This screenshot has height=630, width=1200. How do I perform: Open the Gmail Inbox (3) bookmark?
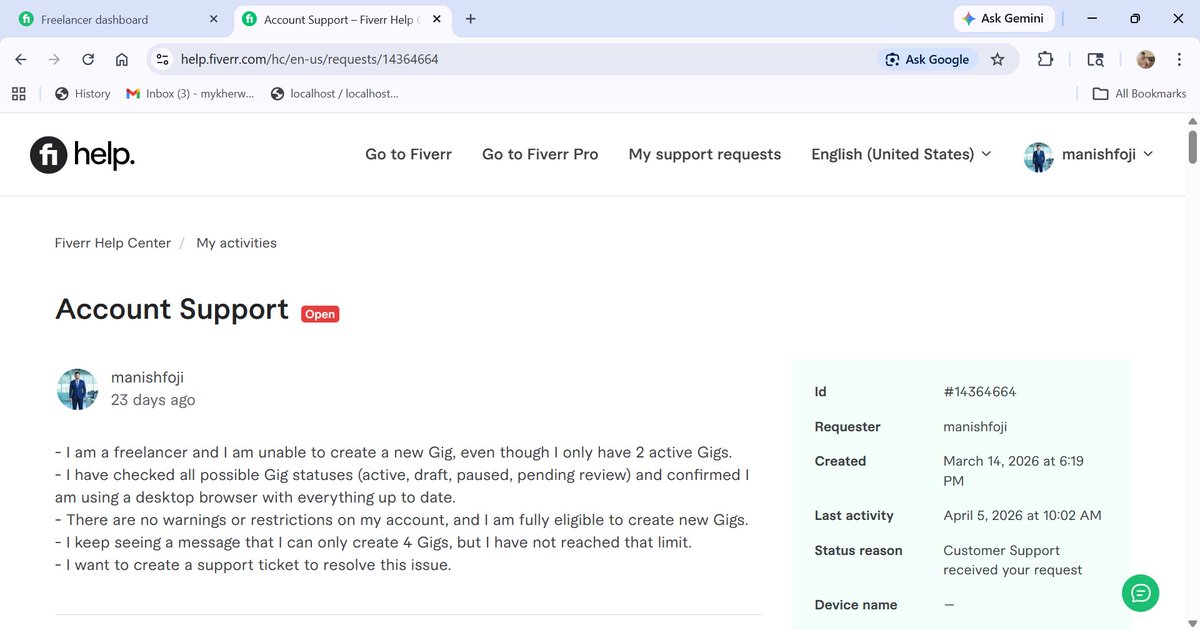point(190,93)
